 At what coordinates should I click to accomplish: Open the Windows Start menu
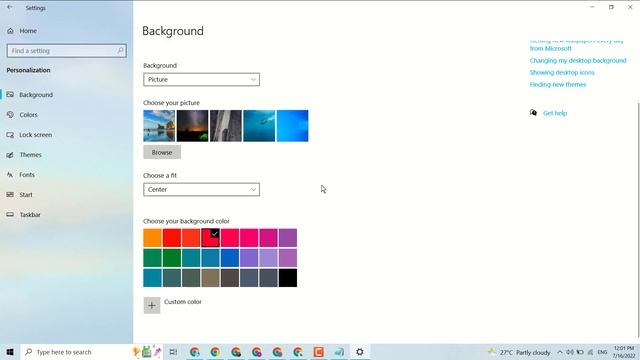pyautogui.click(x=10, y=352)
